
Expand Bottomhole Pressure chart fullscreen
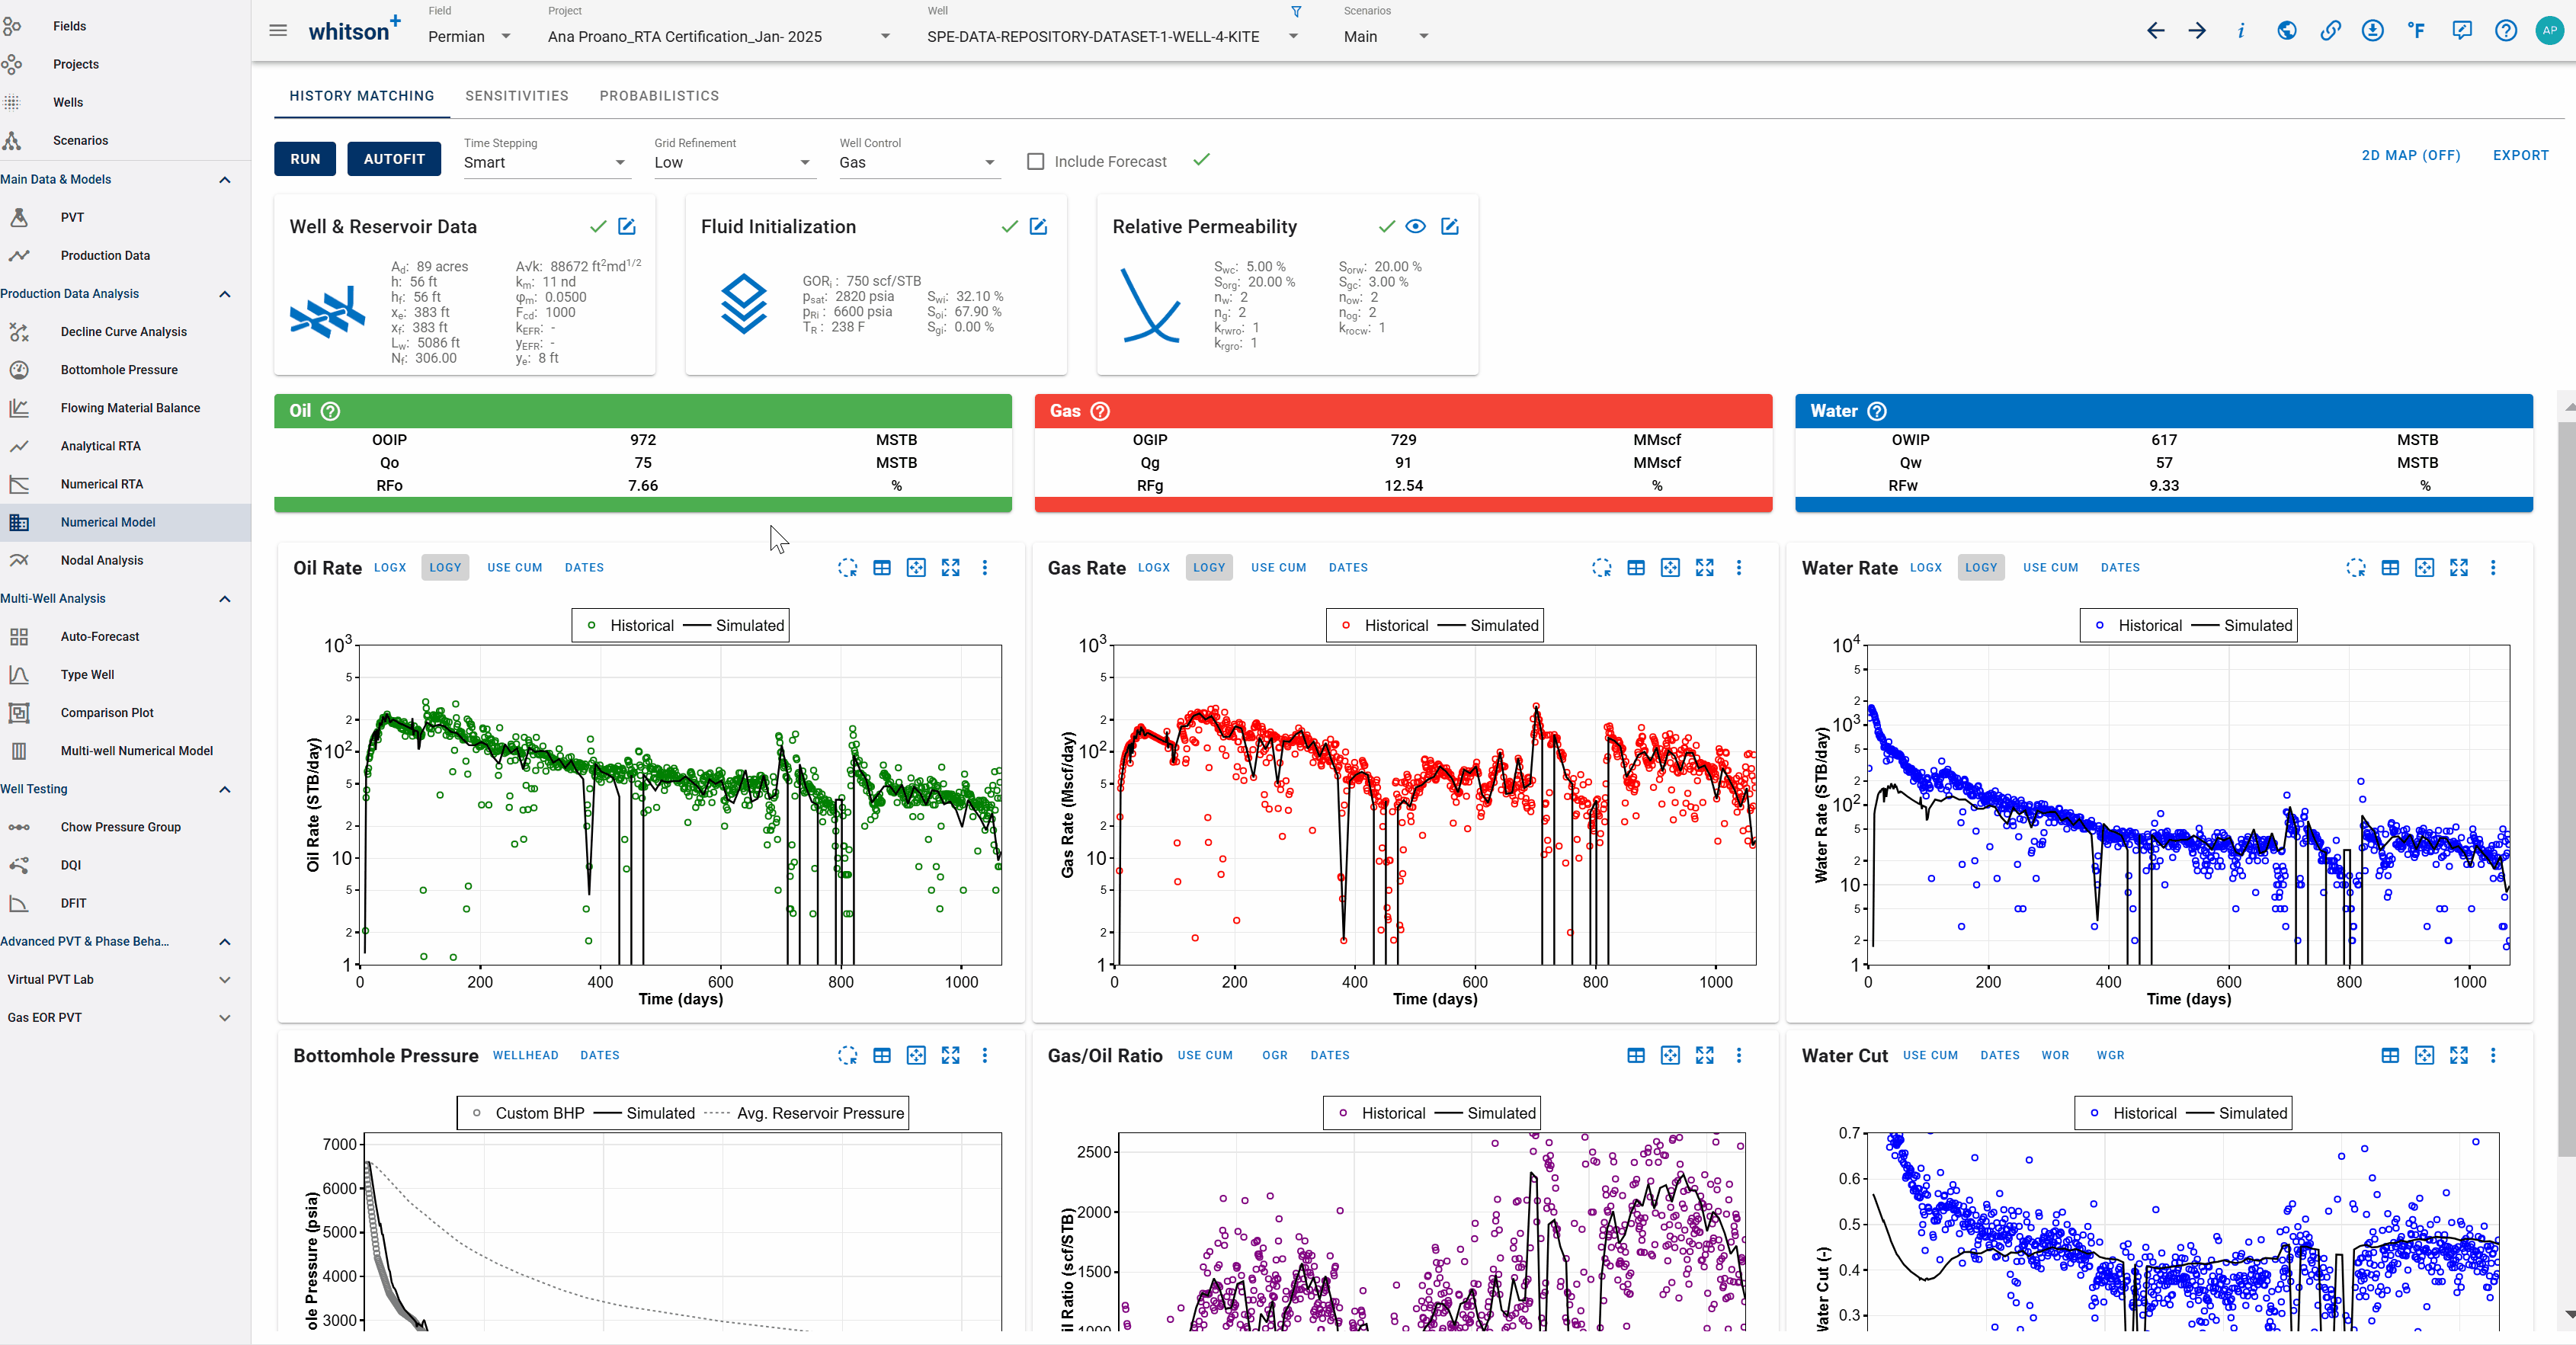click(951, 1055)
